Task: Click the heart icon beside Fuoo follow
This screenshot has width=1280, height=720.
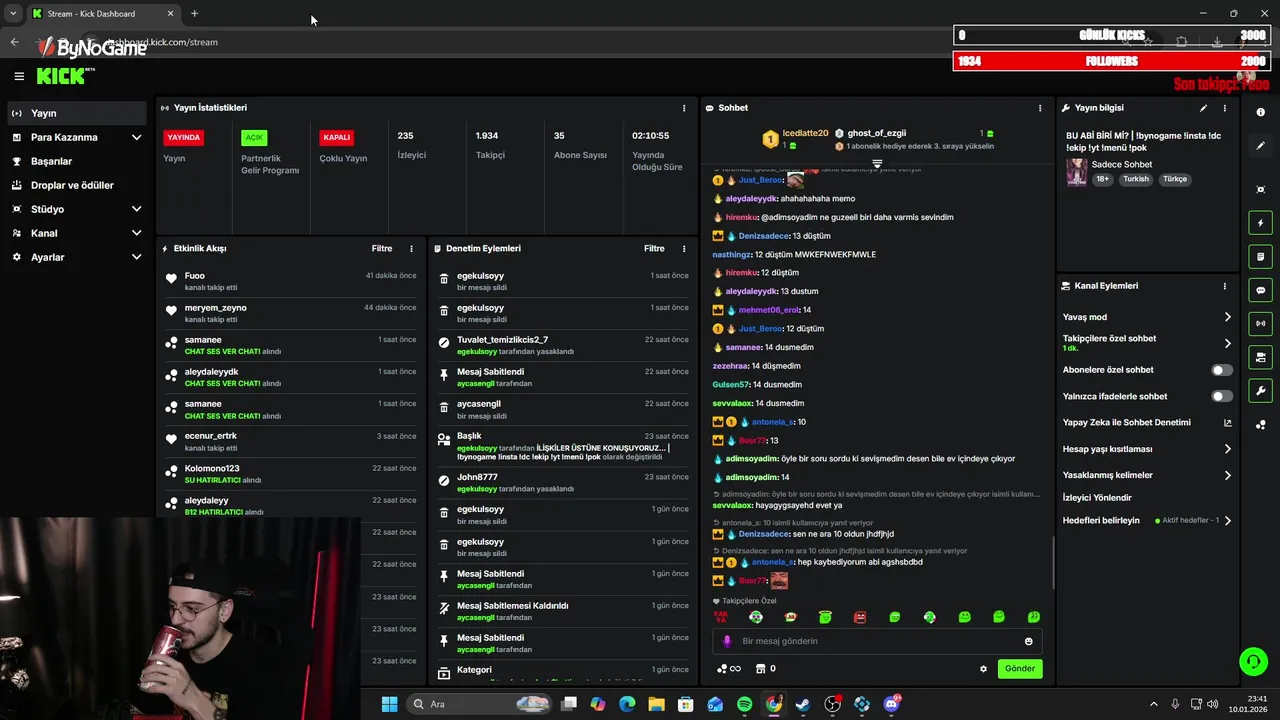Action: tap(171, 279)
